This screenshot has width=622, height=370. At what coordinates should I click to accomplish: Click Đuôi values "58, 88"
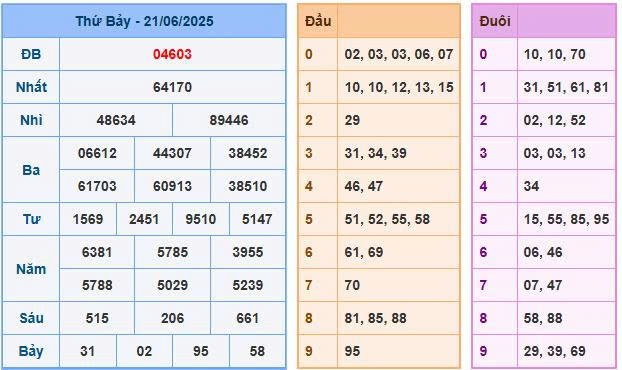pos(543,318)
